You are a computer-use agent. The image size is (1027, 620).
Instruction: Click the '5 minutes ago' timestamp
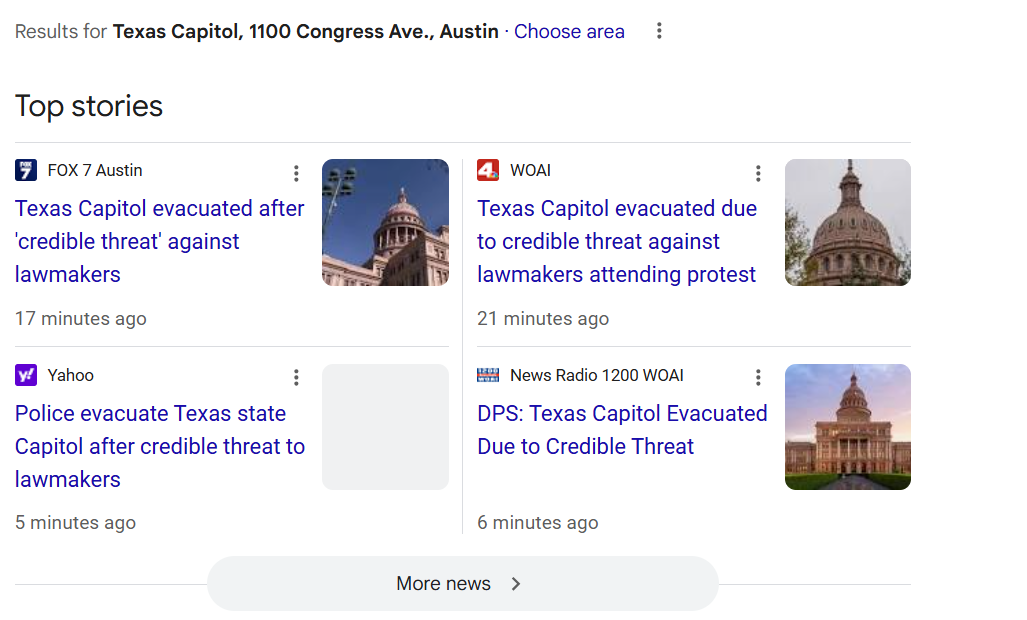[75, 523]
